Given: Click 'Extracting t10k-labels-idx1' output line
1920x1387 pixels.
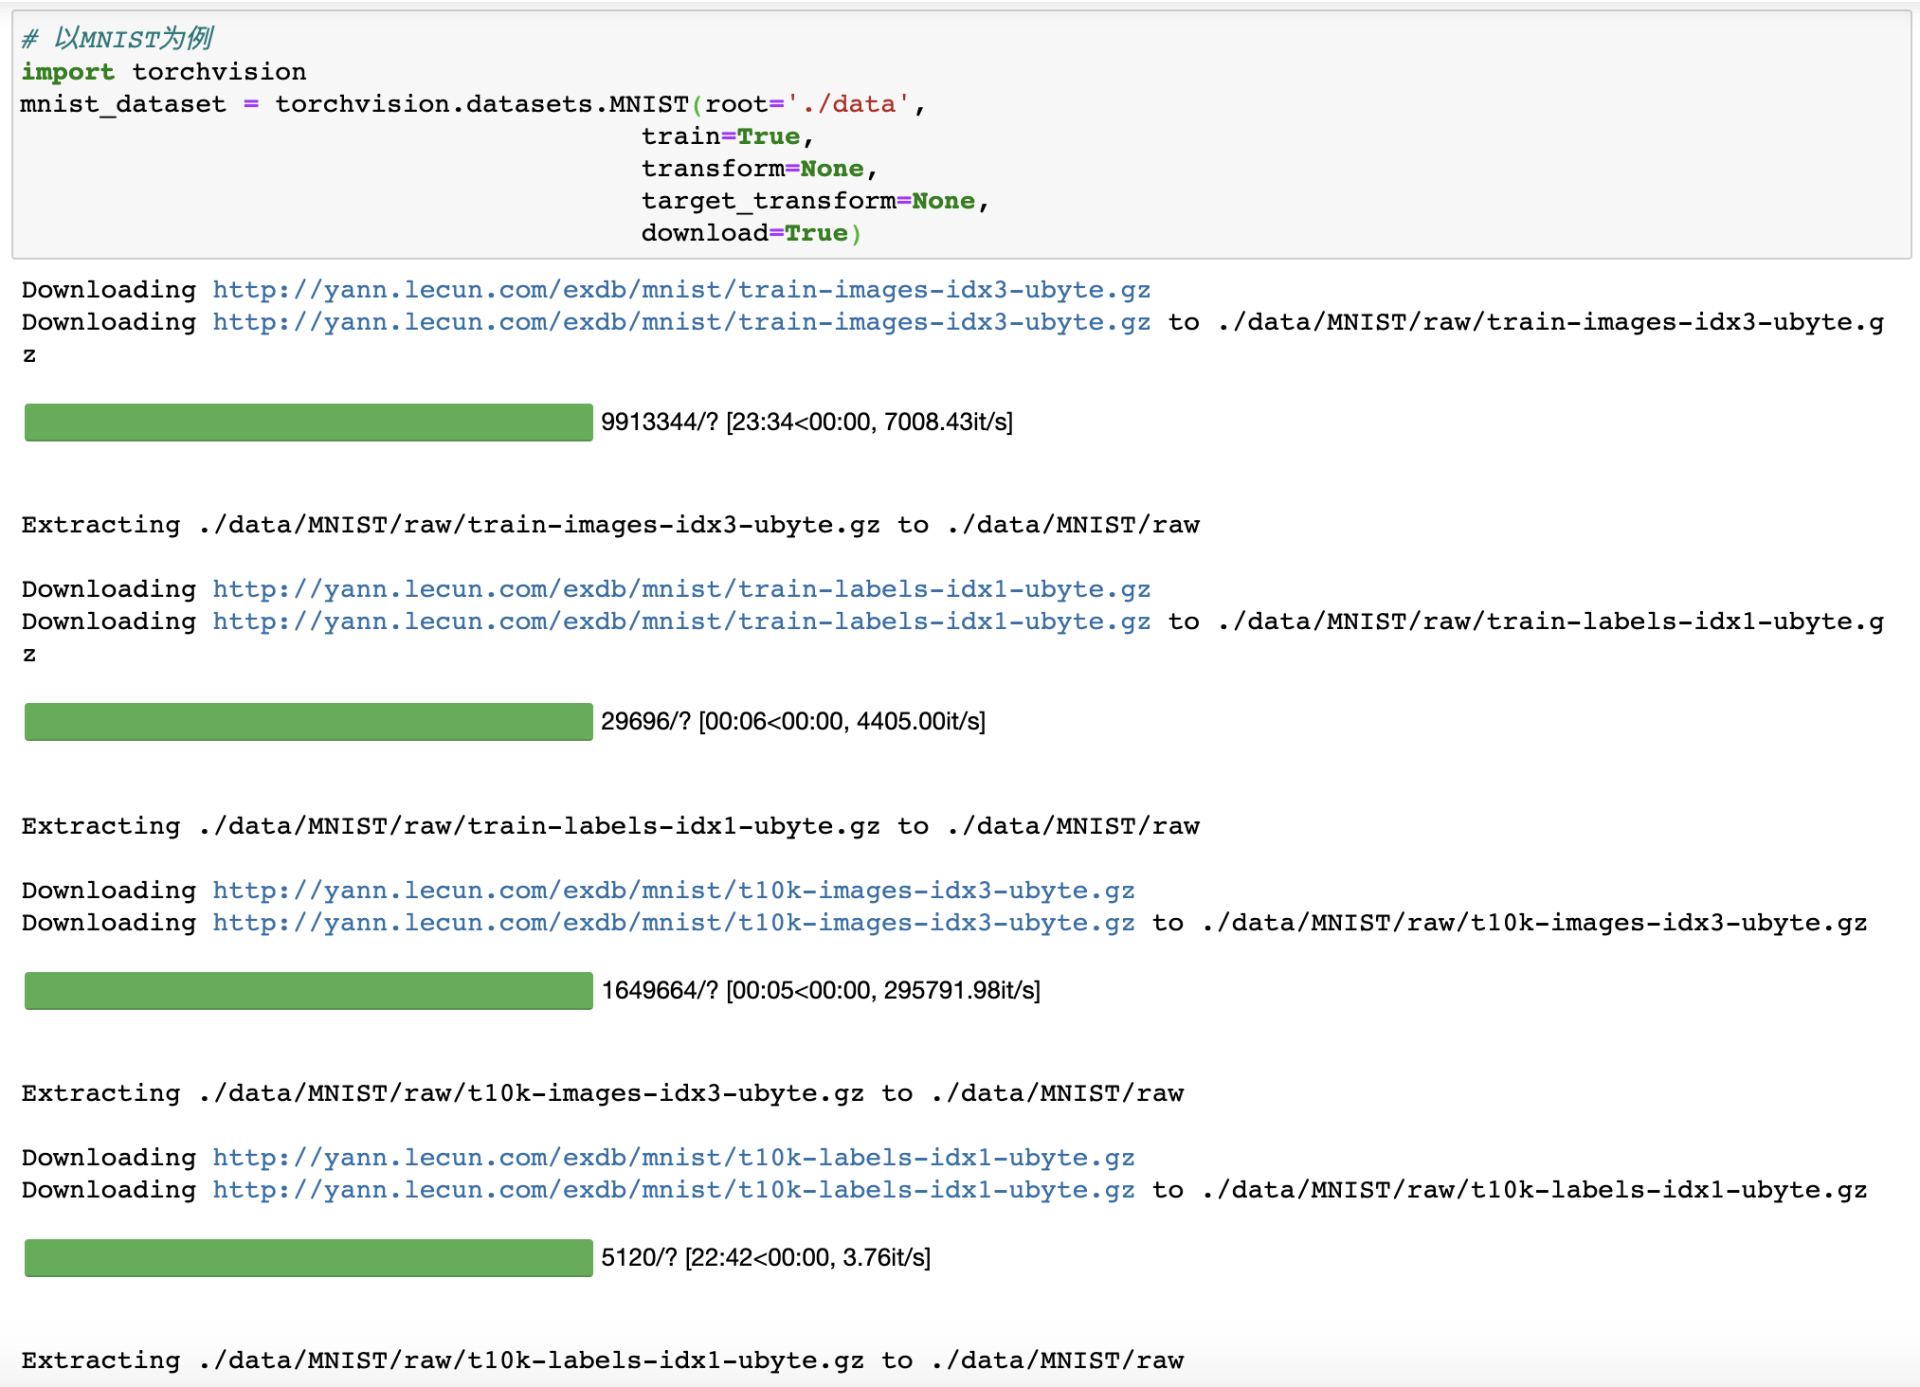Looking at the screenshot, I should 602,1361.
